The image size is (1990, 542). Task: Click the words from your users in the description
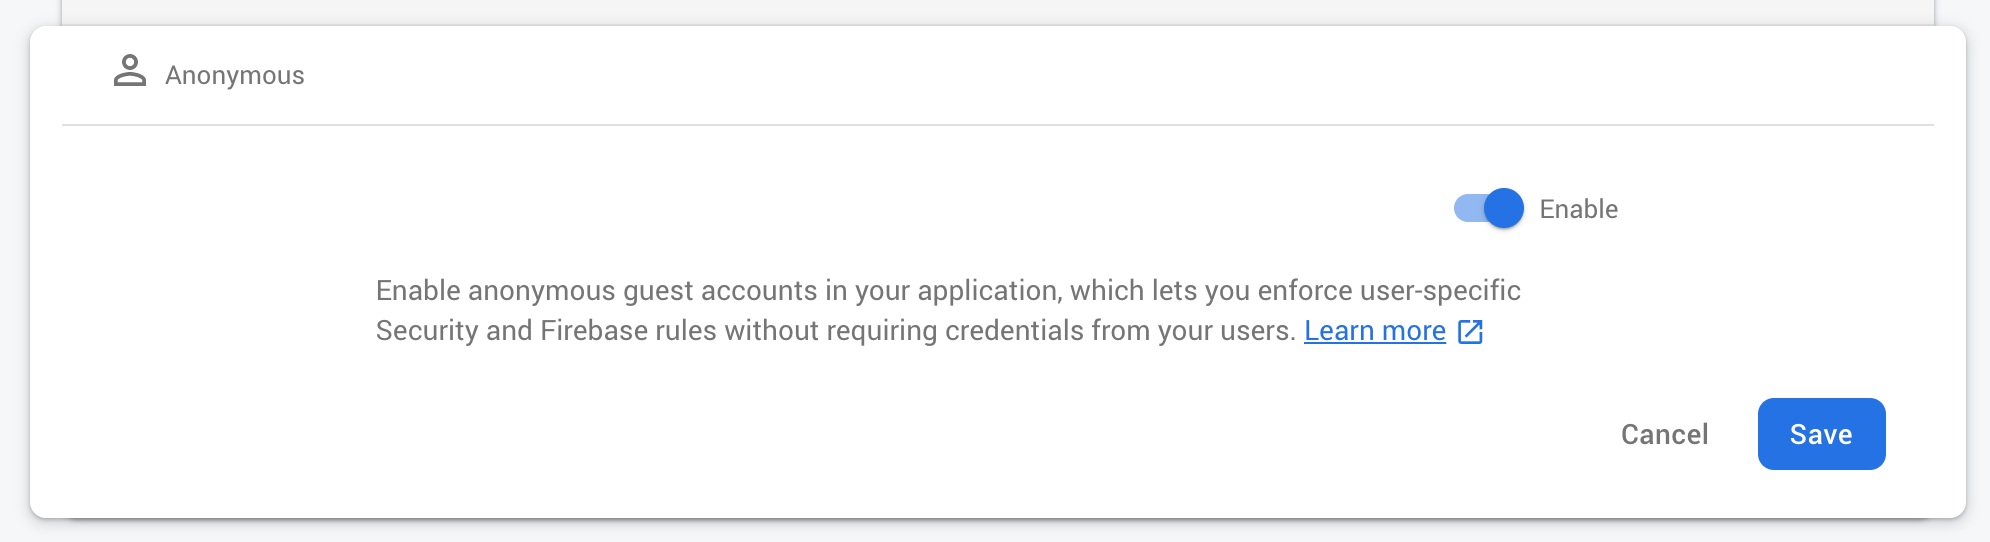pyautogui.click(x=1193, y=331)
